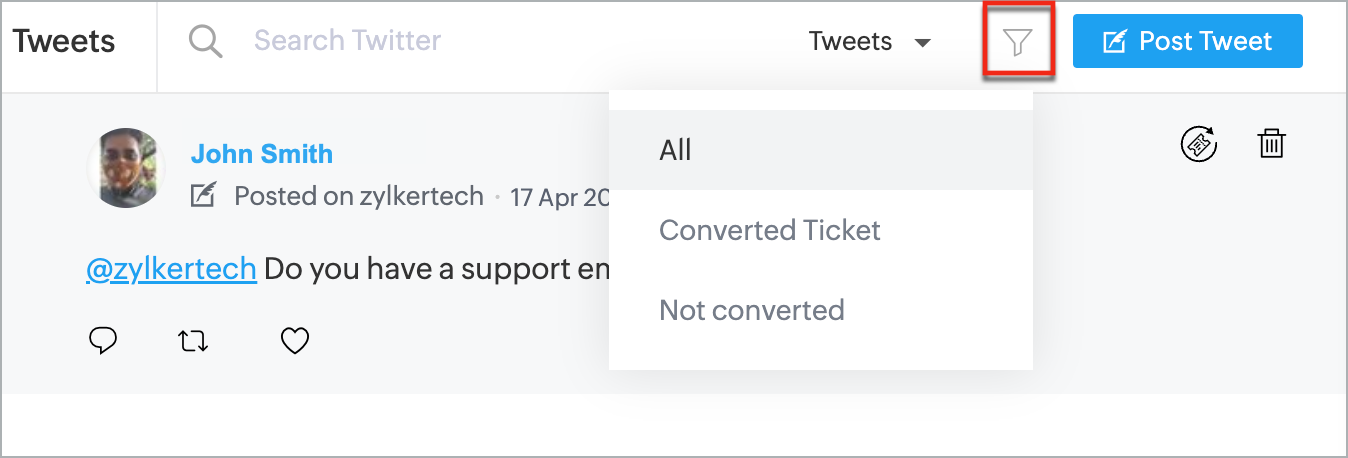Screen dimensions: 1348x458
Task: Click the magnifying glass search icon
Action: click(x=205, y=41)
